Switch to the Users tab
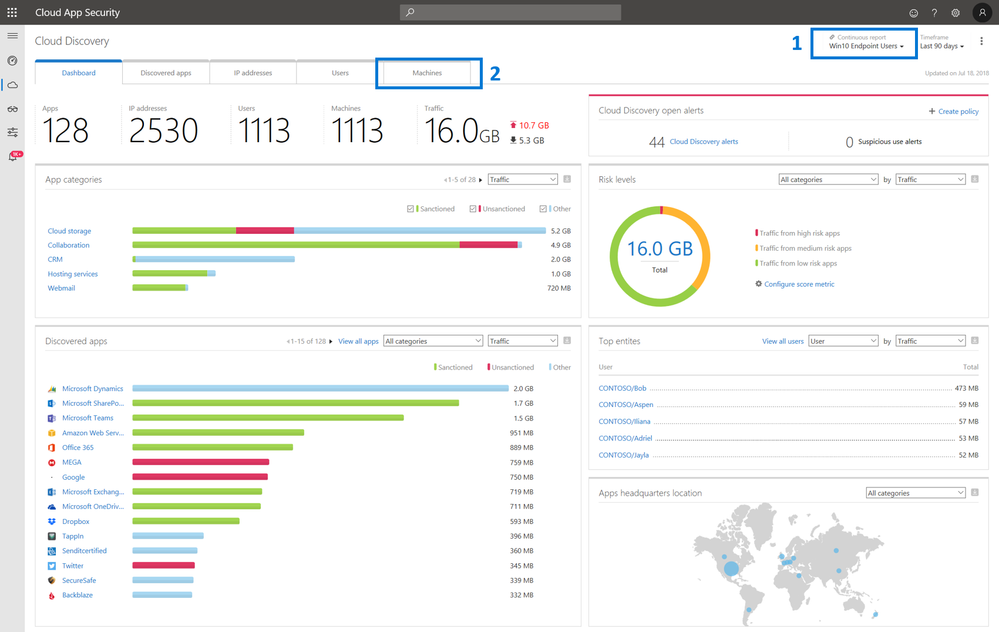This screenshot has height=632, width=999. (x=340, y=73)
